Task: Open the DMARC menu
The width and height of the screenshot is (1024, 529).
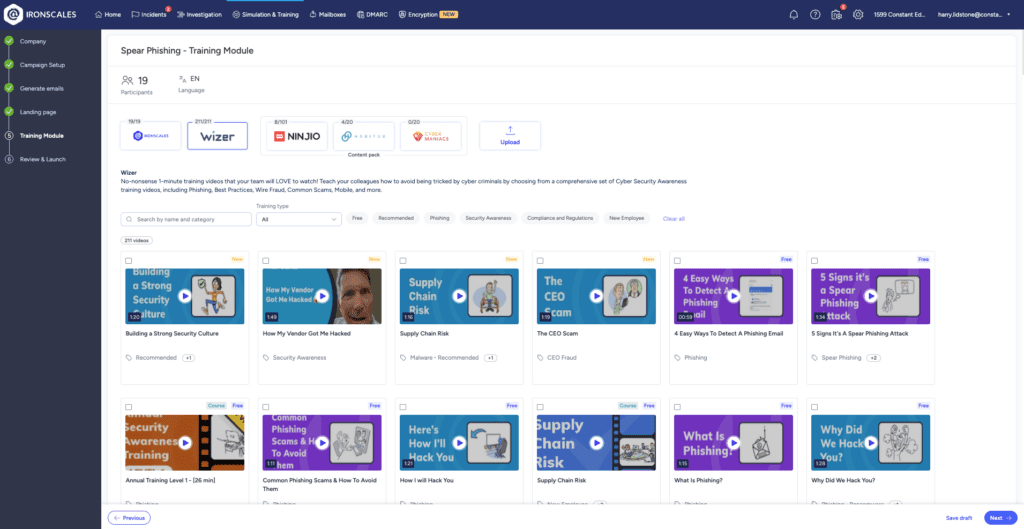Action: coord(372,14)
